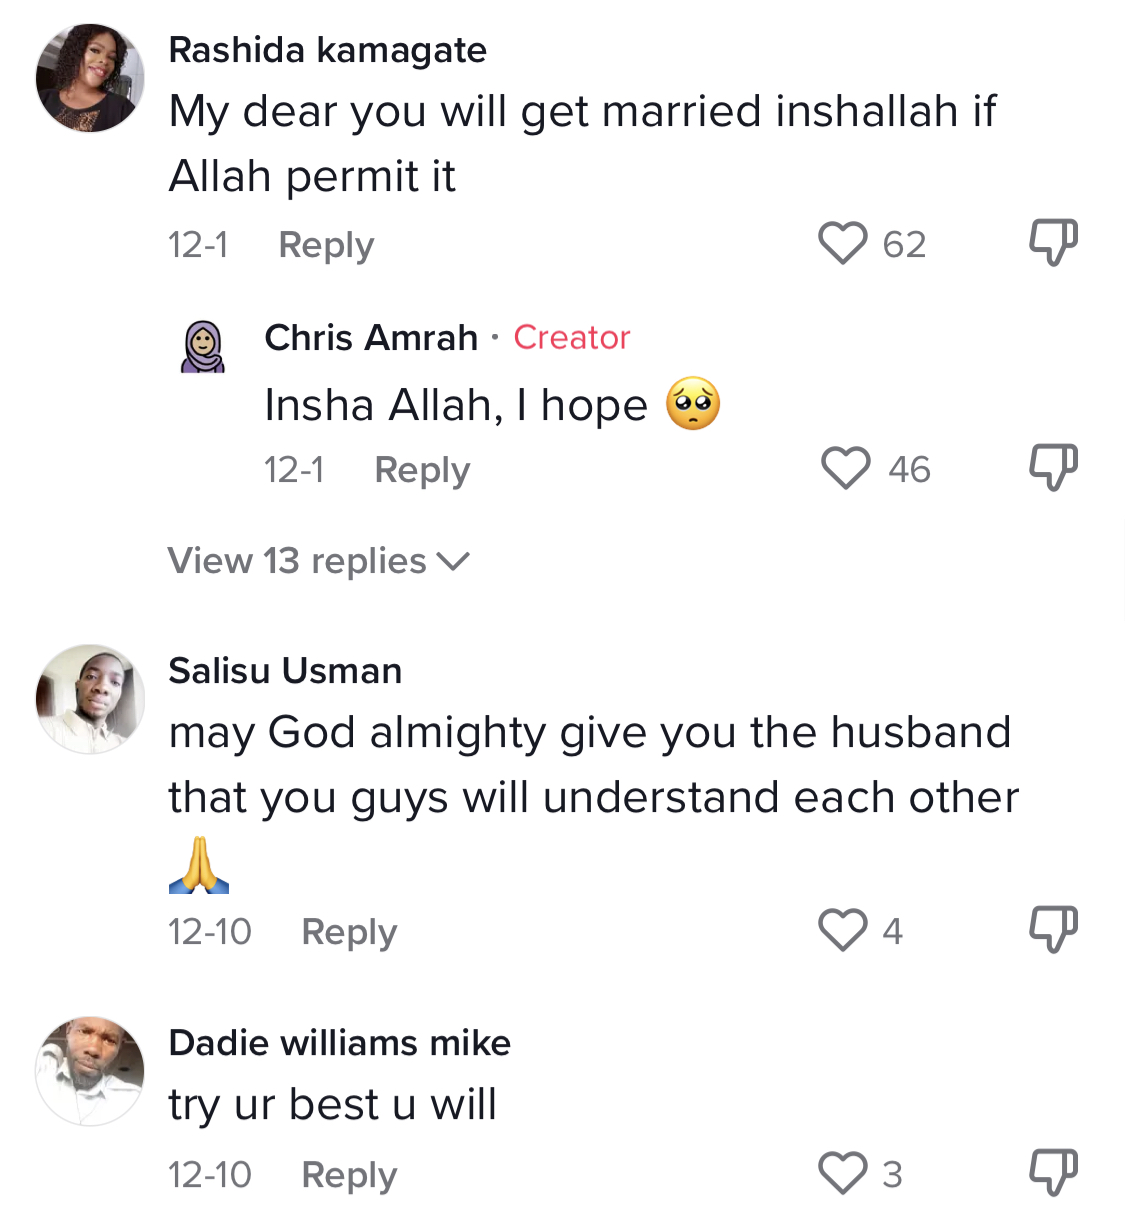The width and height of the screenshot is (1125, 1220).
Task: Like Salisu Usman's comment
Action: (x=843, y=930)
